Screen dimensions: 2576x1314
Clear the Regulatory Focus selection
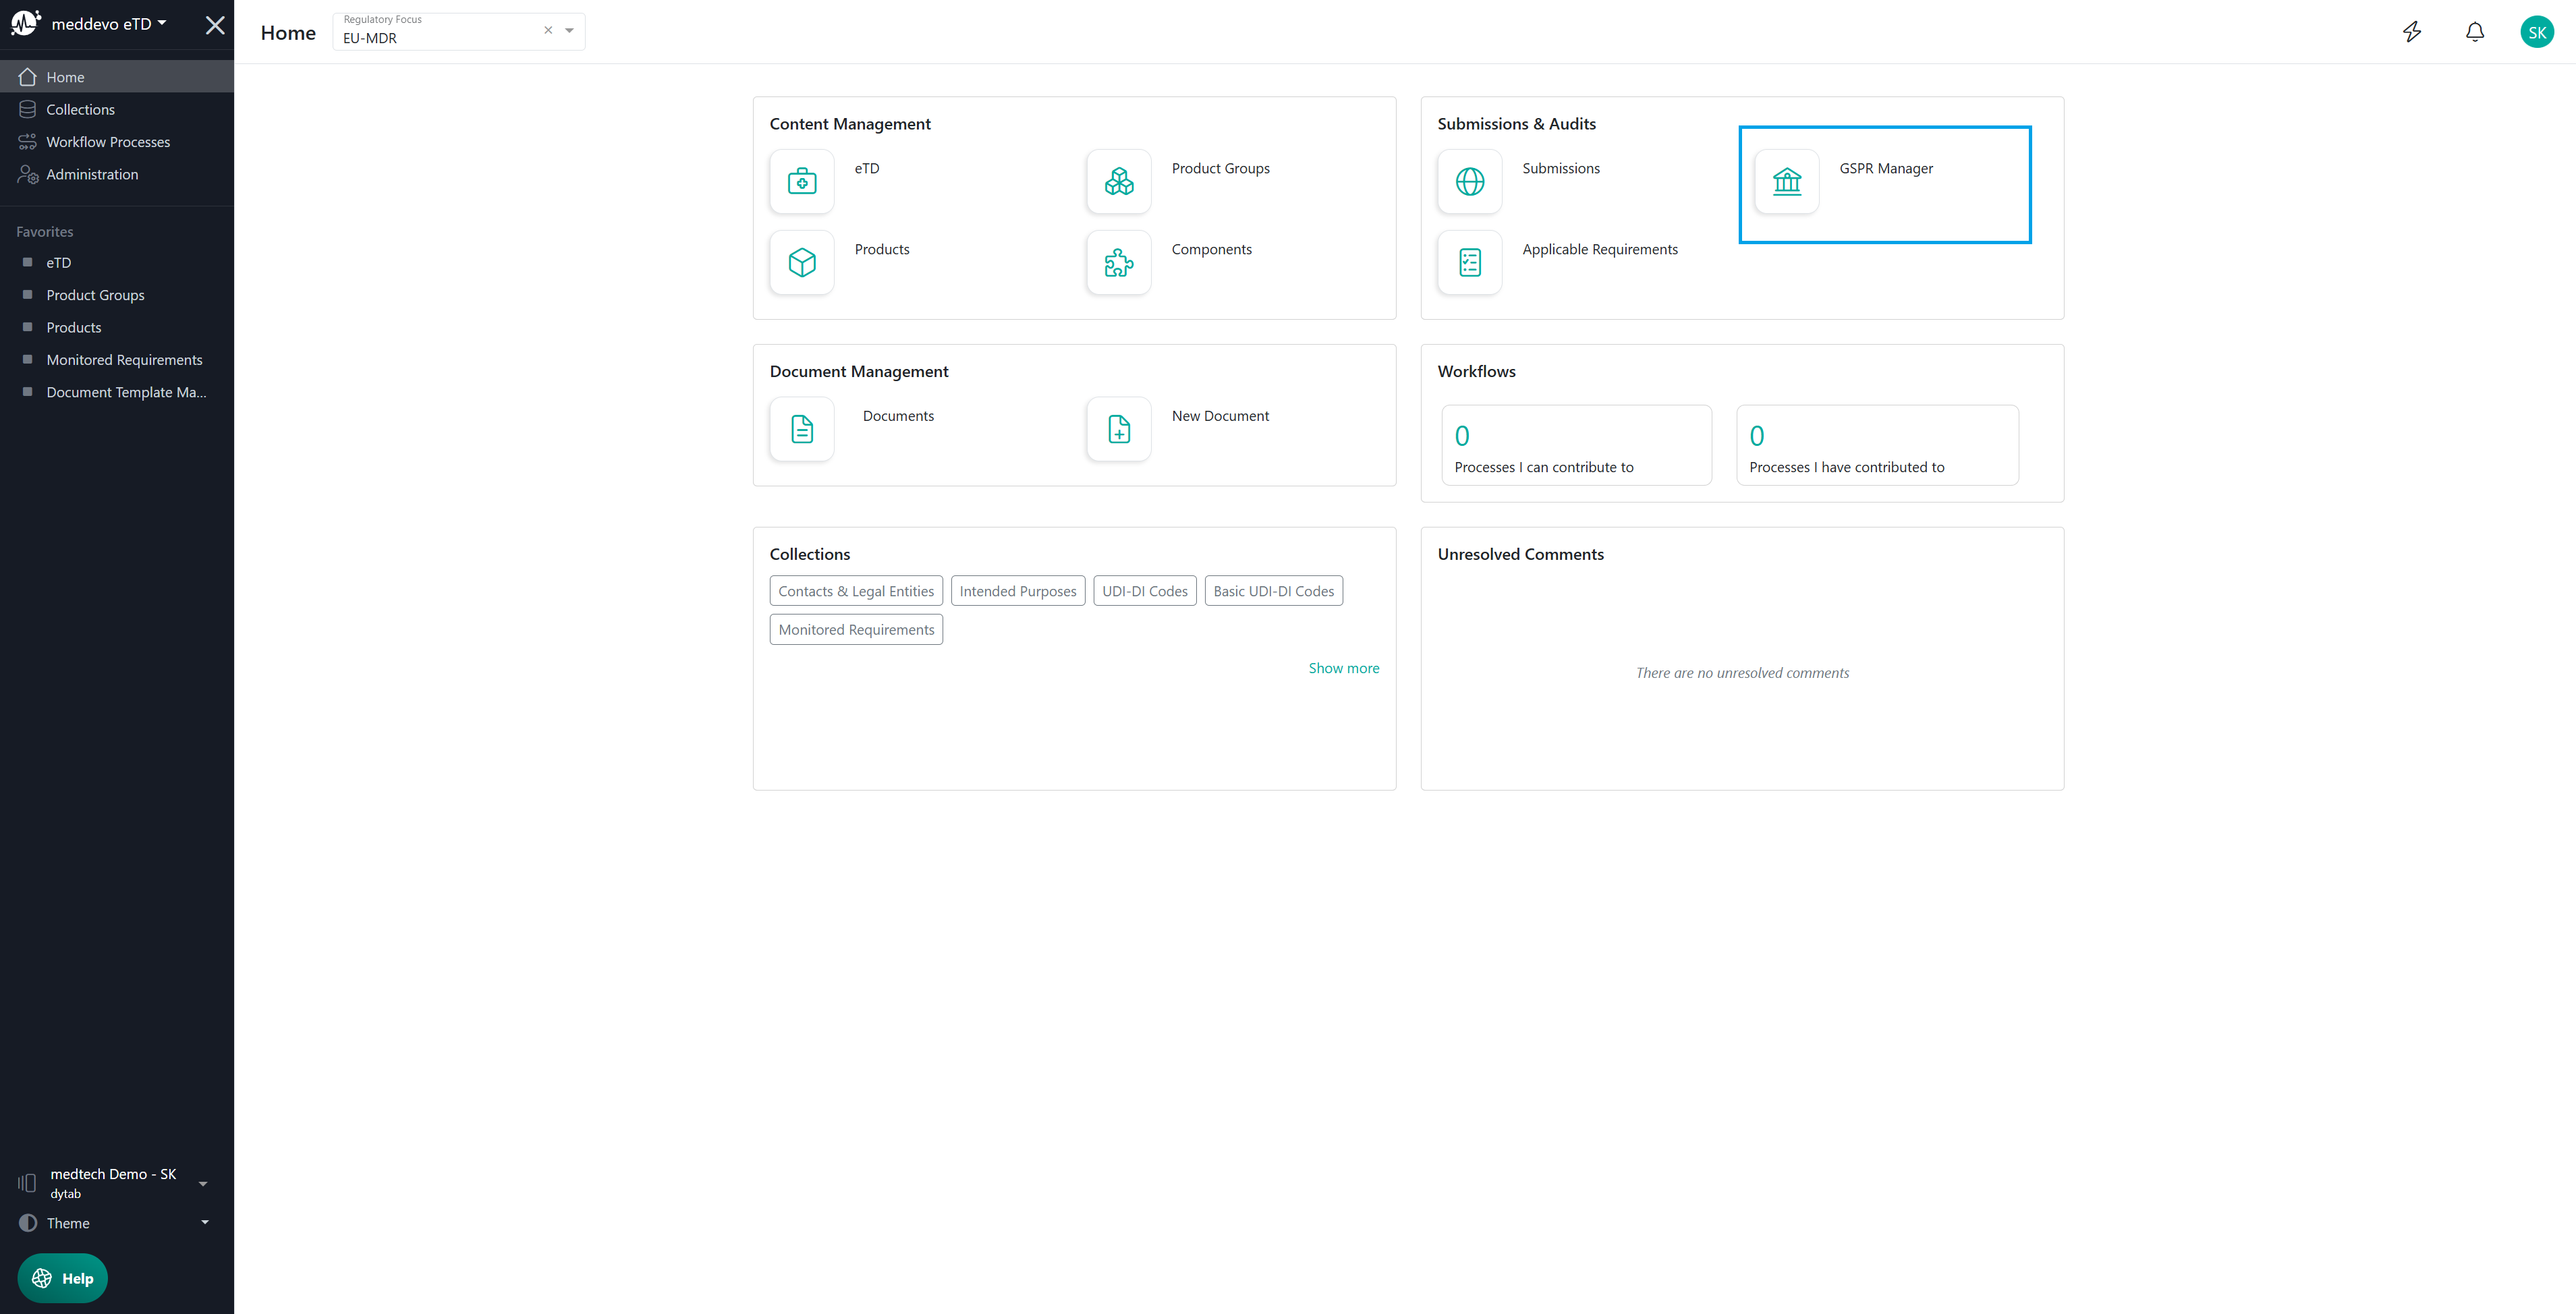pos(548,30)
